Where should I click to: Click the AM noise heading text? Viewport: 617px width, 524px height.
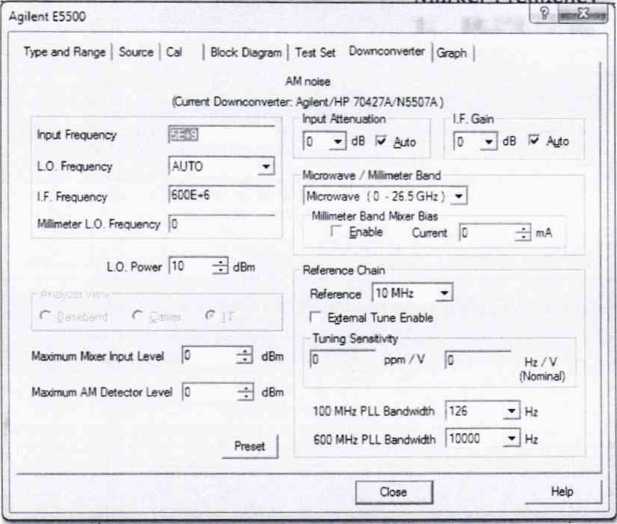coord(308,82)
